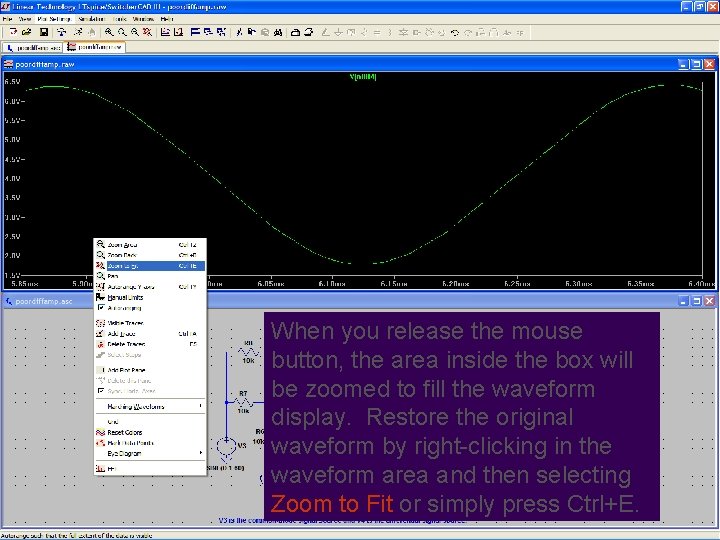This screenshot has width=720, height=540.
Task: Click the Zoom to Fit toolbar icon
Action: tap(147, 32)
